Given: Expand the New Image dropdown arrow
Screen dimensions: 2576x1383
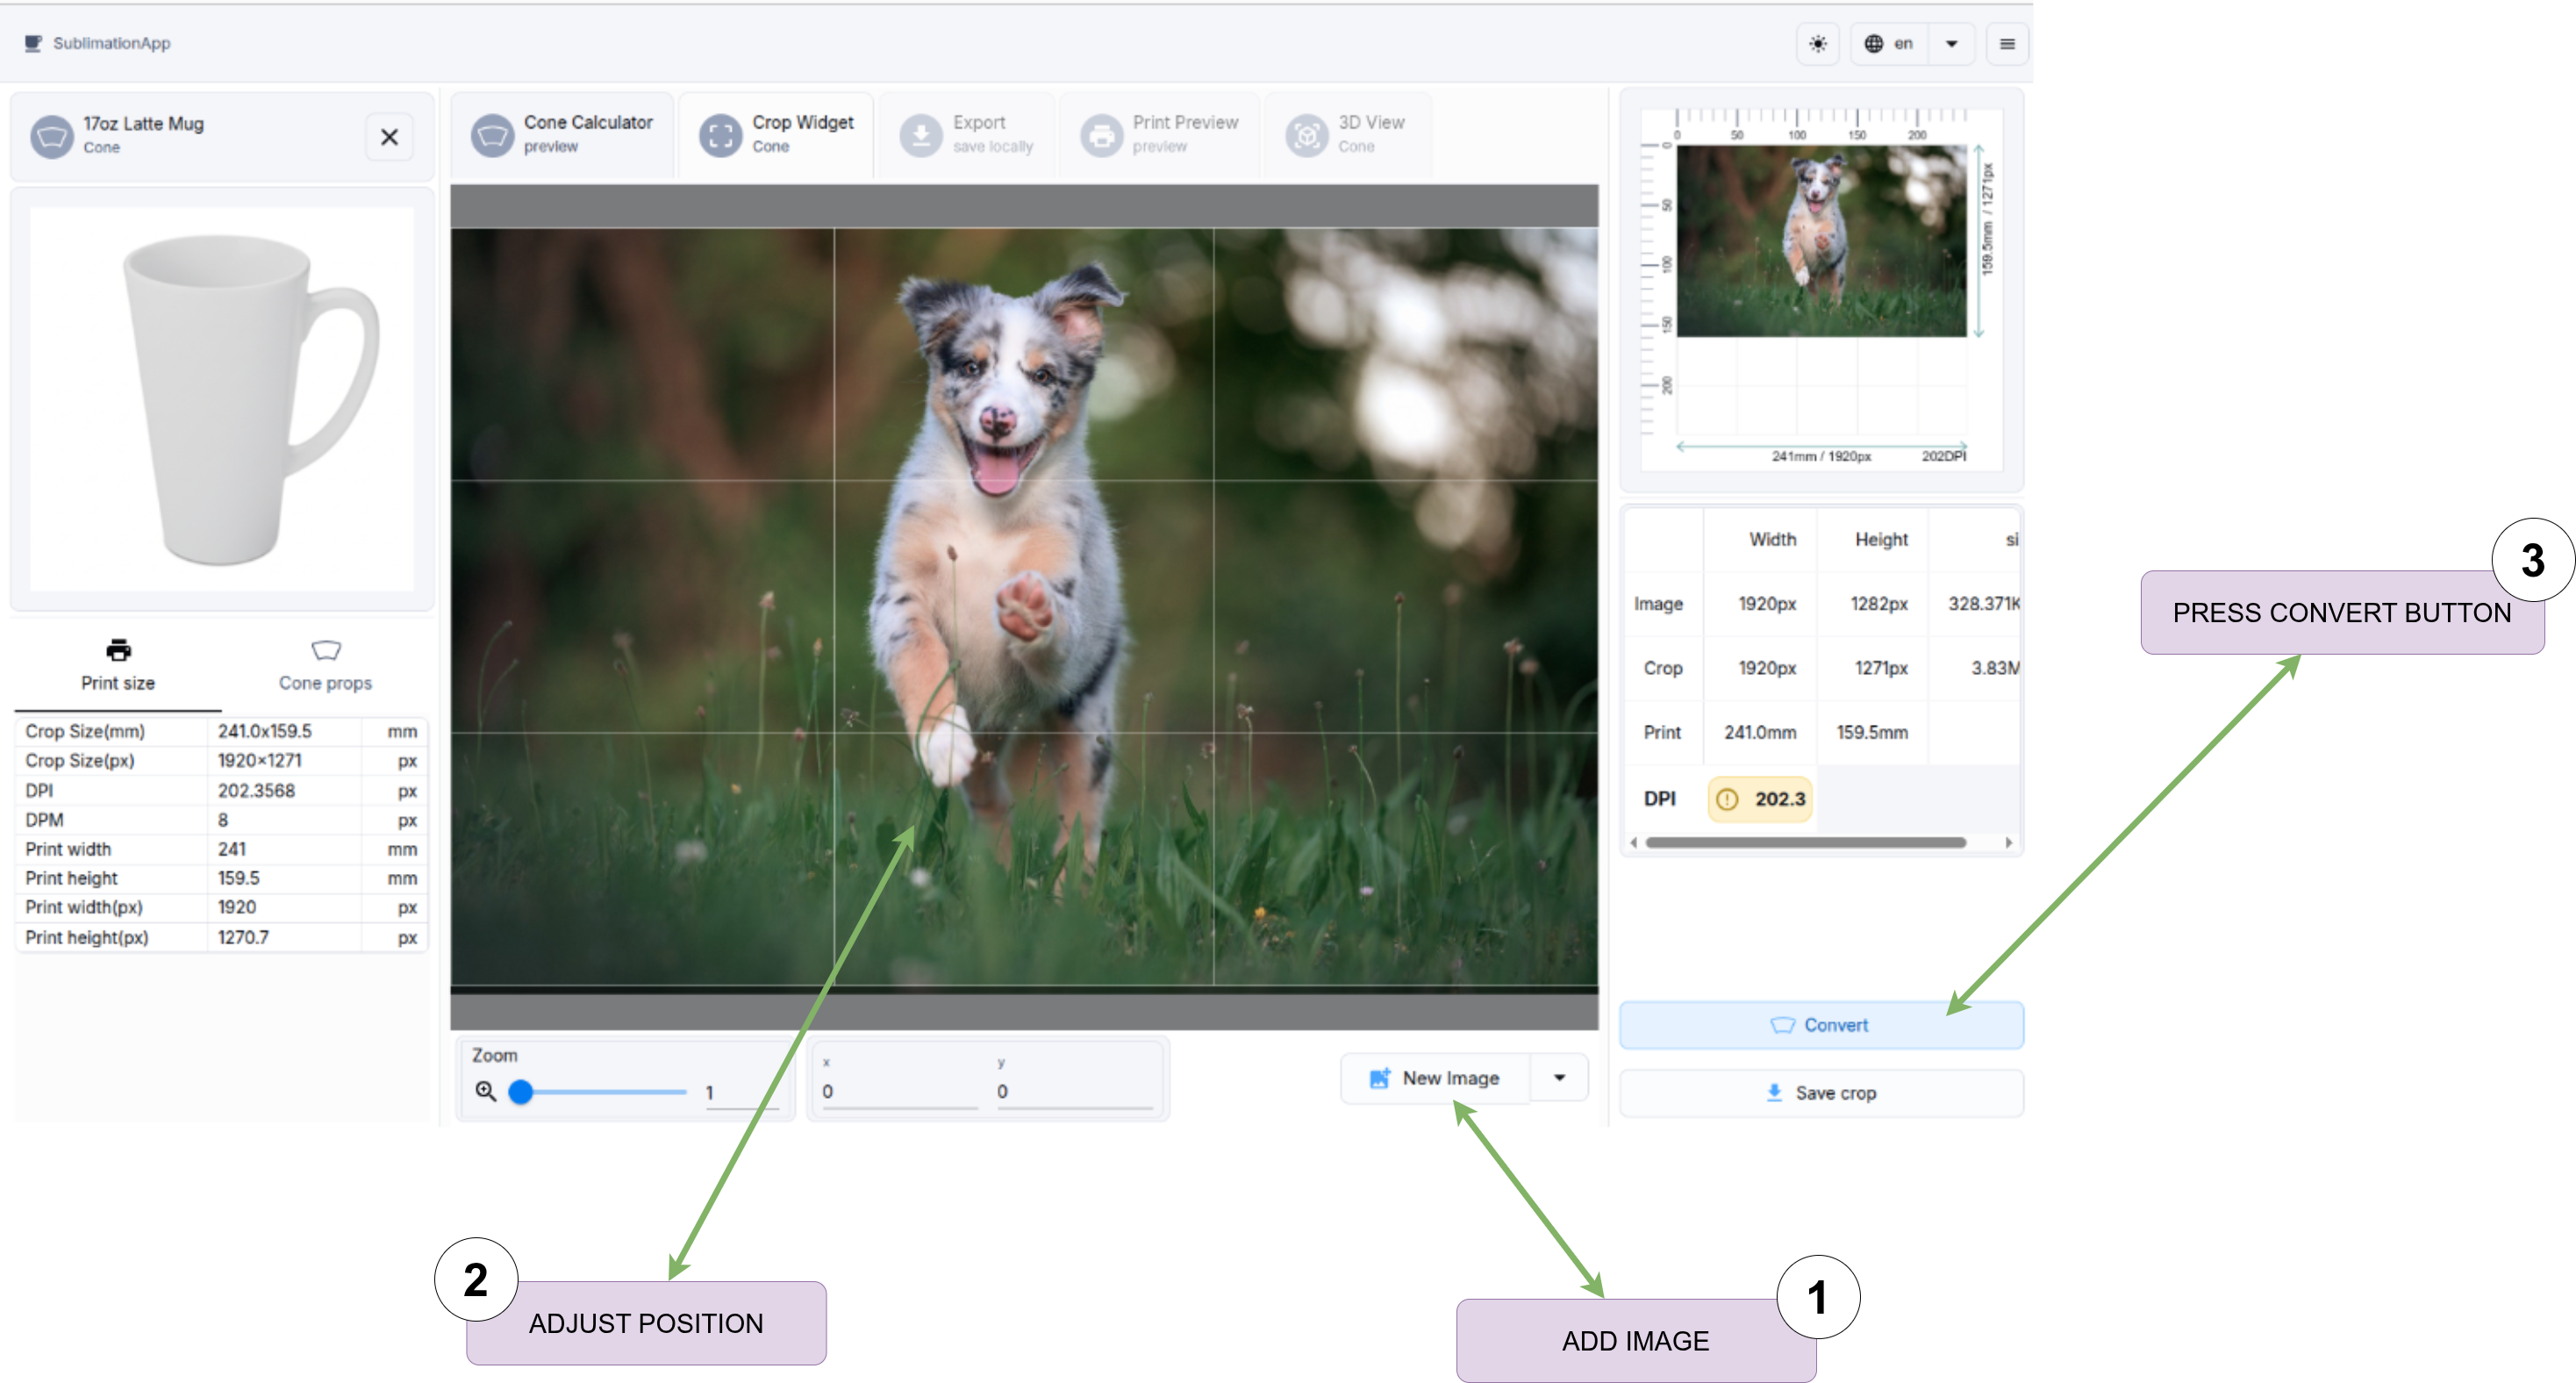Looking at the screenshot, I should pyautogui.click(x=1559, y=1077).
